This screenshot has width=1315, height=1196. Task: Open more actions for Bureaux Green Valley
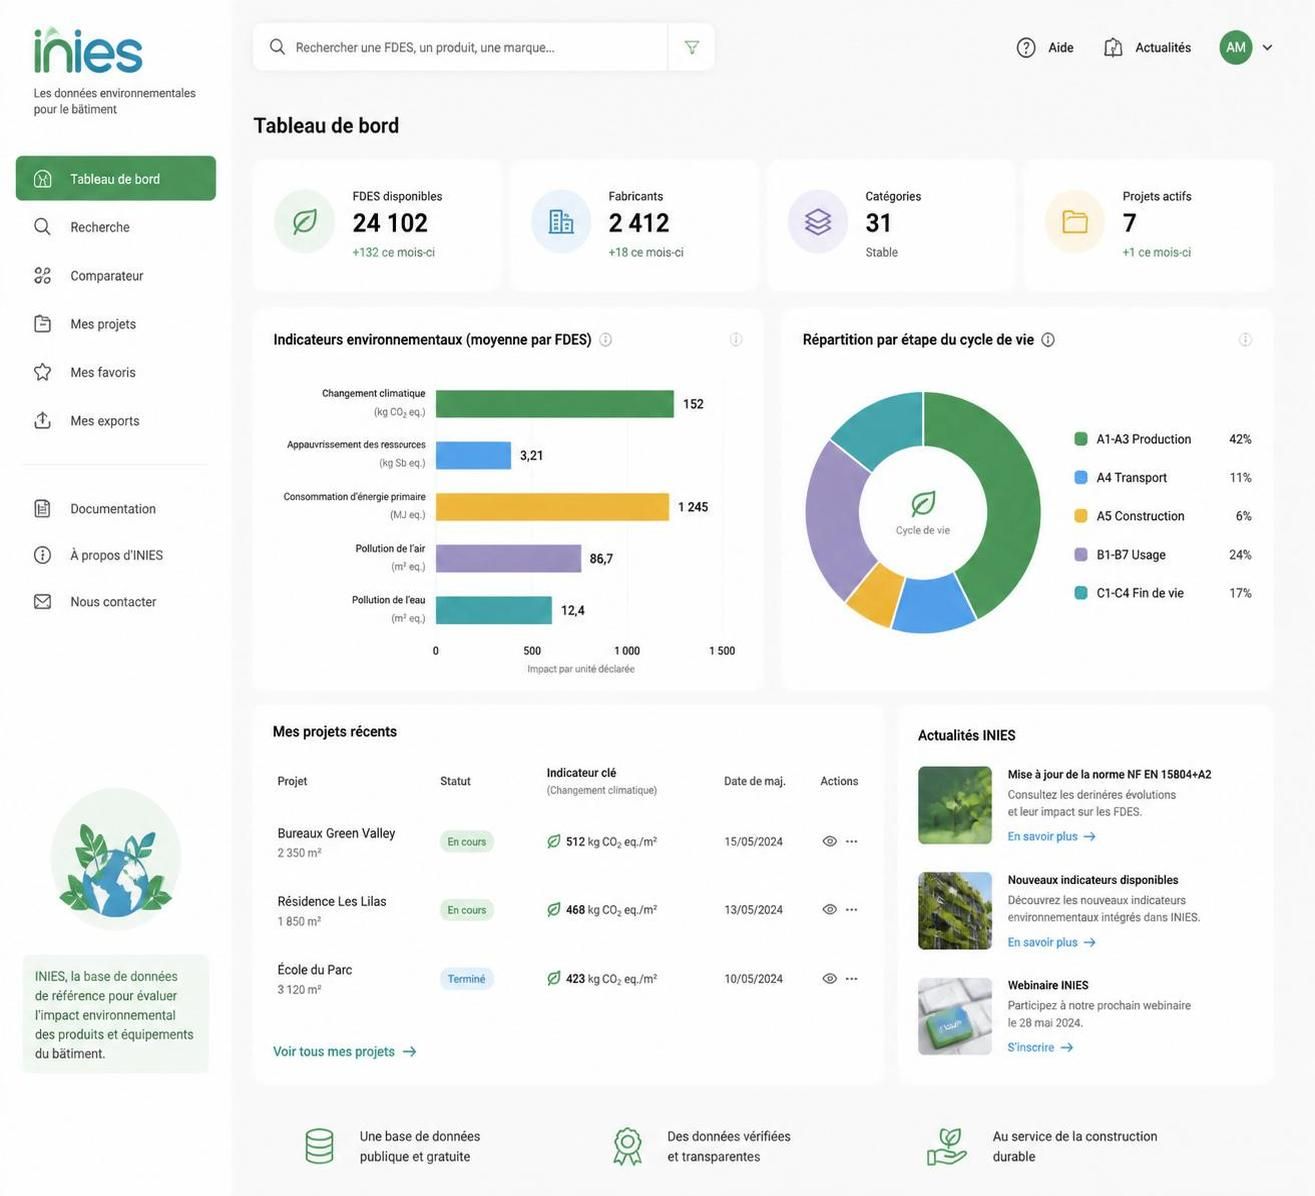pos(852,842)
